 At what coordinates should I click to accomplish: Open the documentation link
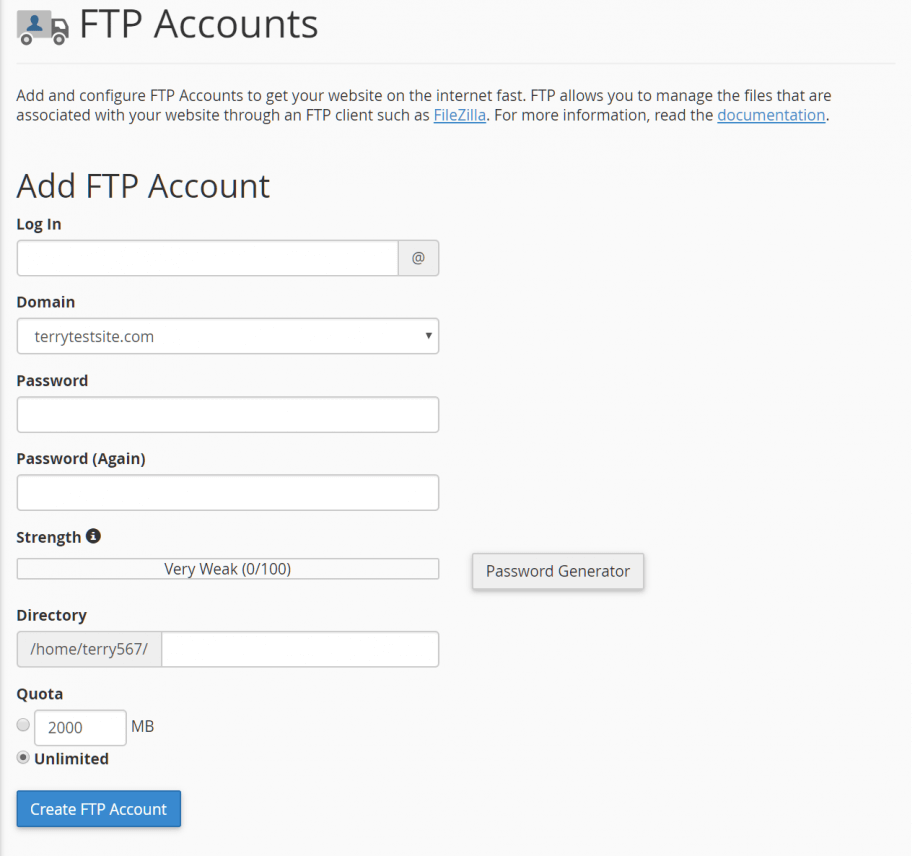click(770, 115)
